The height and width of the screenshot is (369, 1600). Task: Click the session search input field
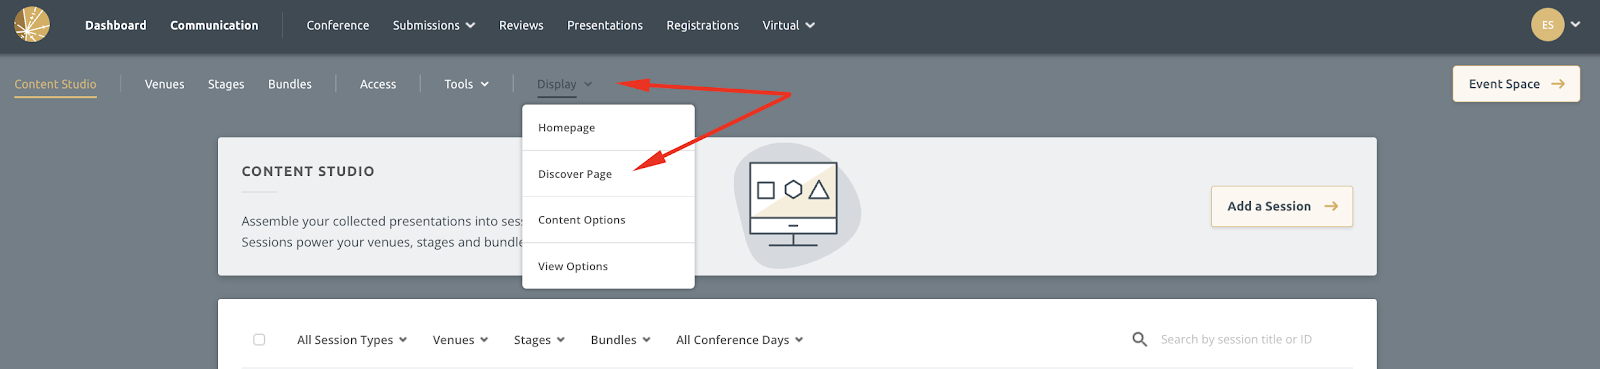(1250, 340)
